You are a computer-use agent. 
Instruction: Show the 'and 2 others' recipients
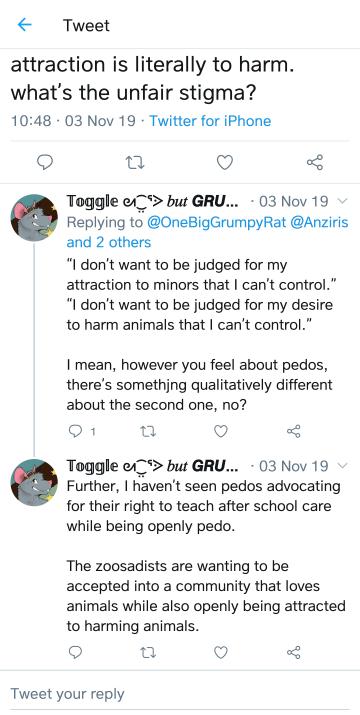(109, 242)
